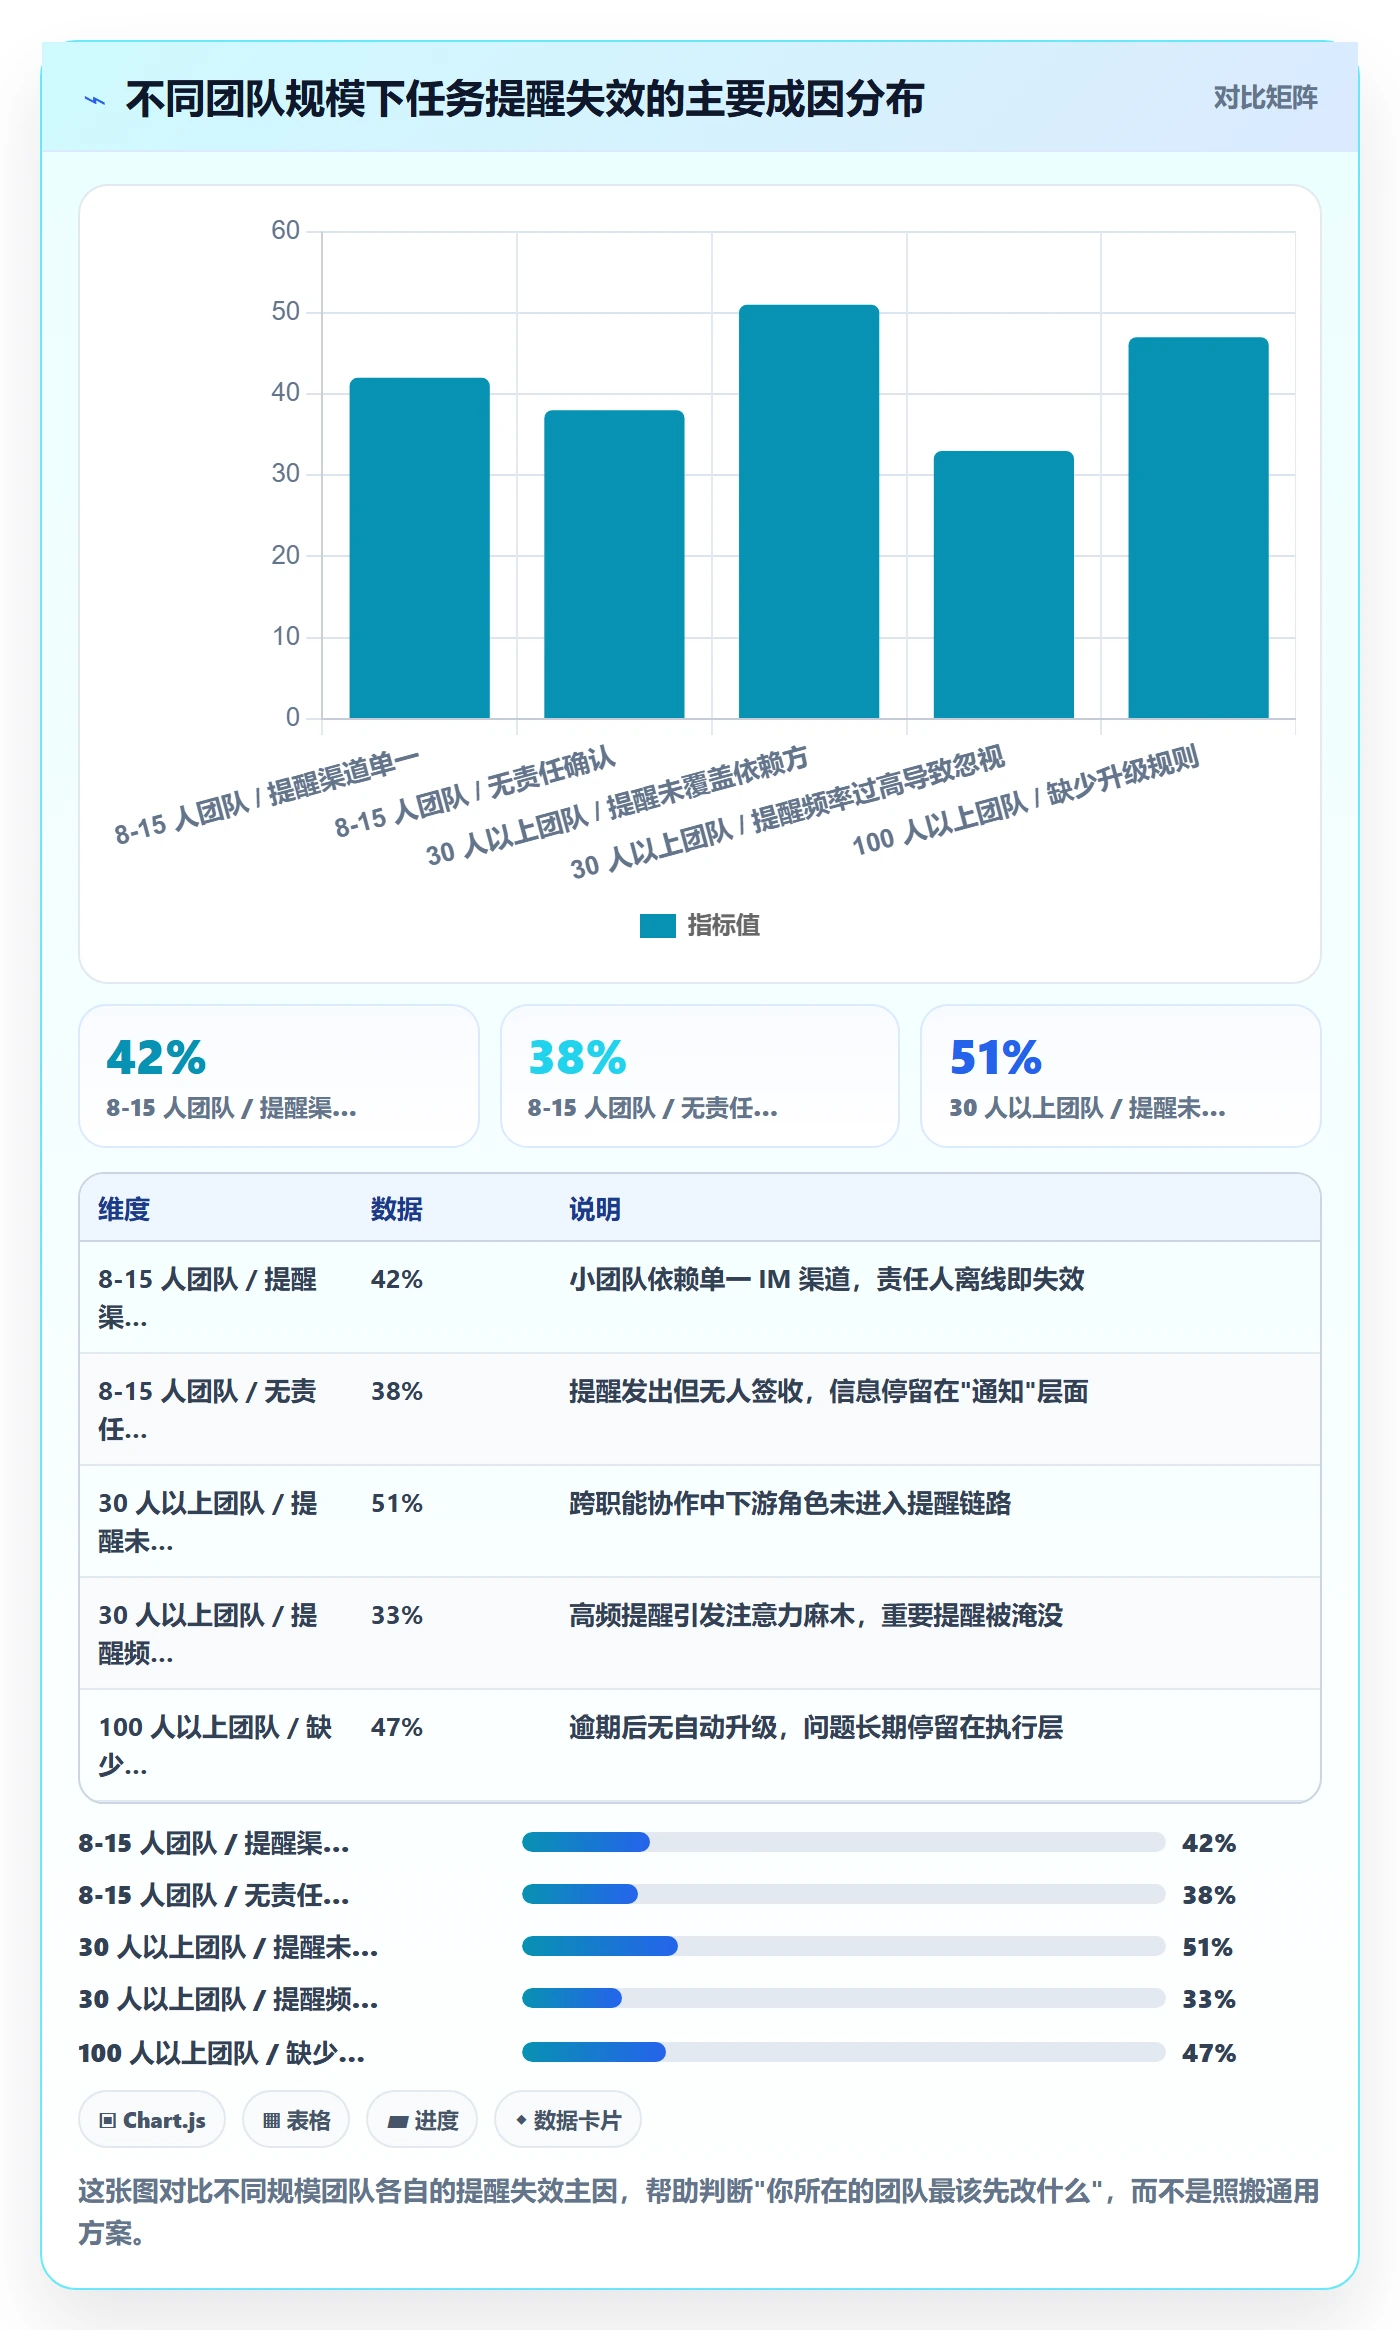The width and height of the screenshot is (1400, 2330).
Task: Click the 38% progress bar
Action: point(843,1894)
